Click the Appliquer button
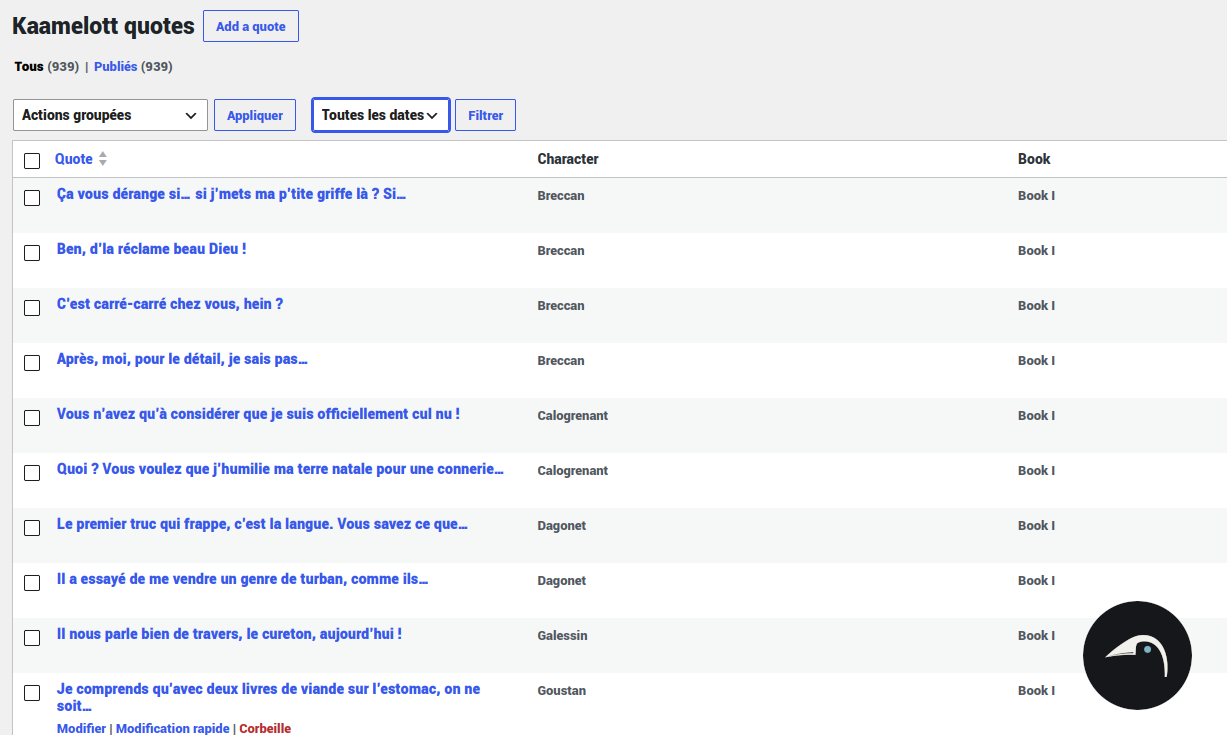The image size is (1227, 735). 255,115
